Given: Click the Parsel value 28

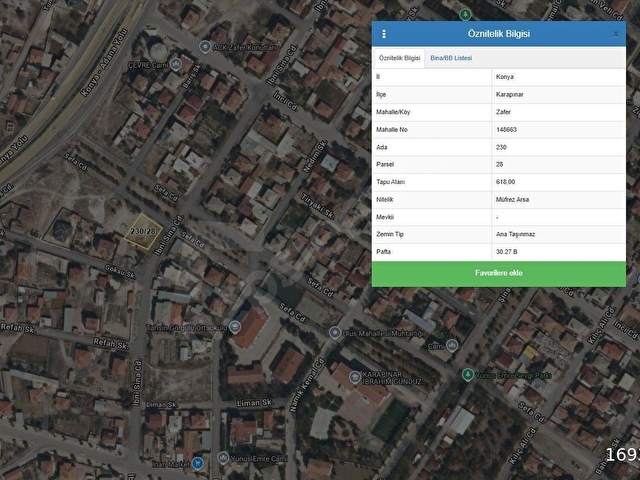Looking at the screenshot, I should click(x=500, y=164).
